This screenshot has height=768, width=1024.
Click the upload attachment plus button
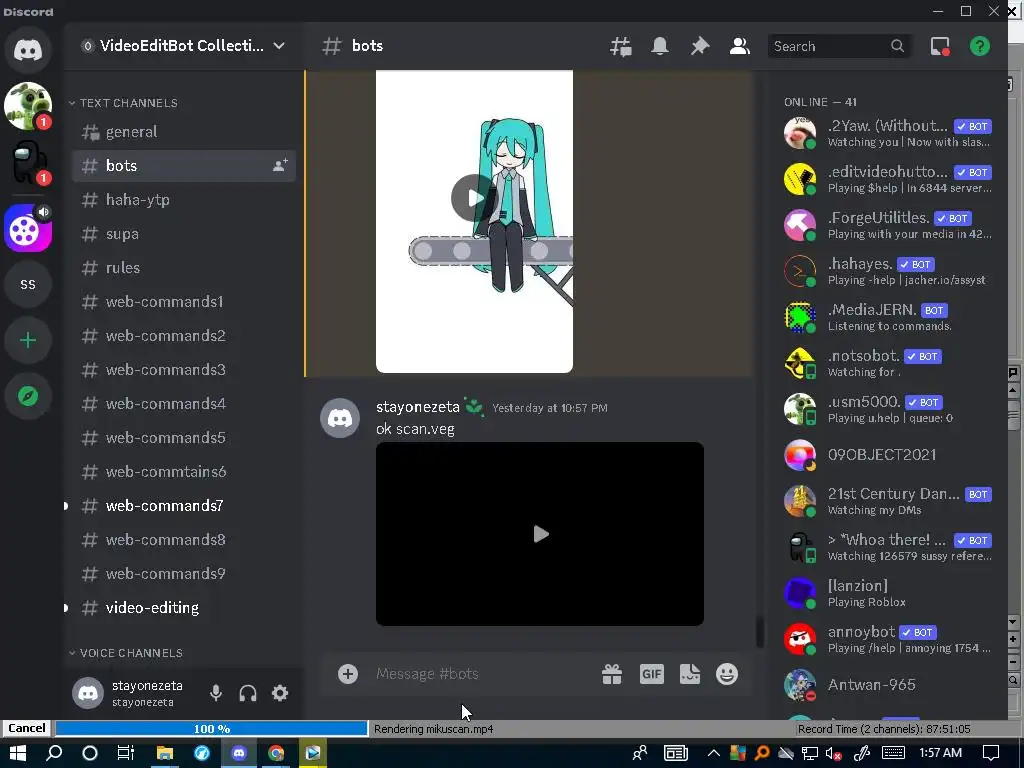[347, 674]
